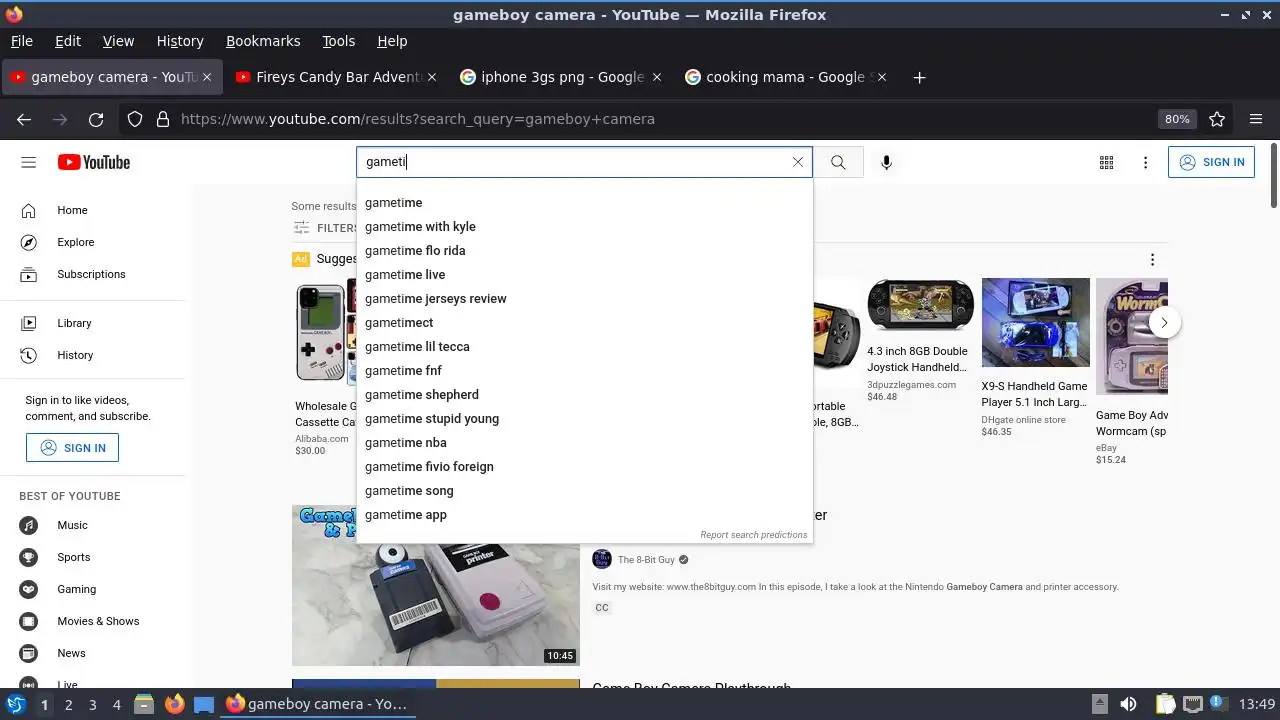Switch to iphone 3gs png Google tab
The image size is (1280, 720).
pos(561,77)
